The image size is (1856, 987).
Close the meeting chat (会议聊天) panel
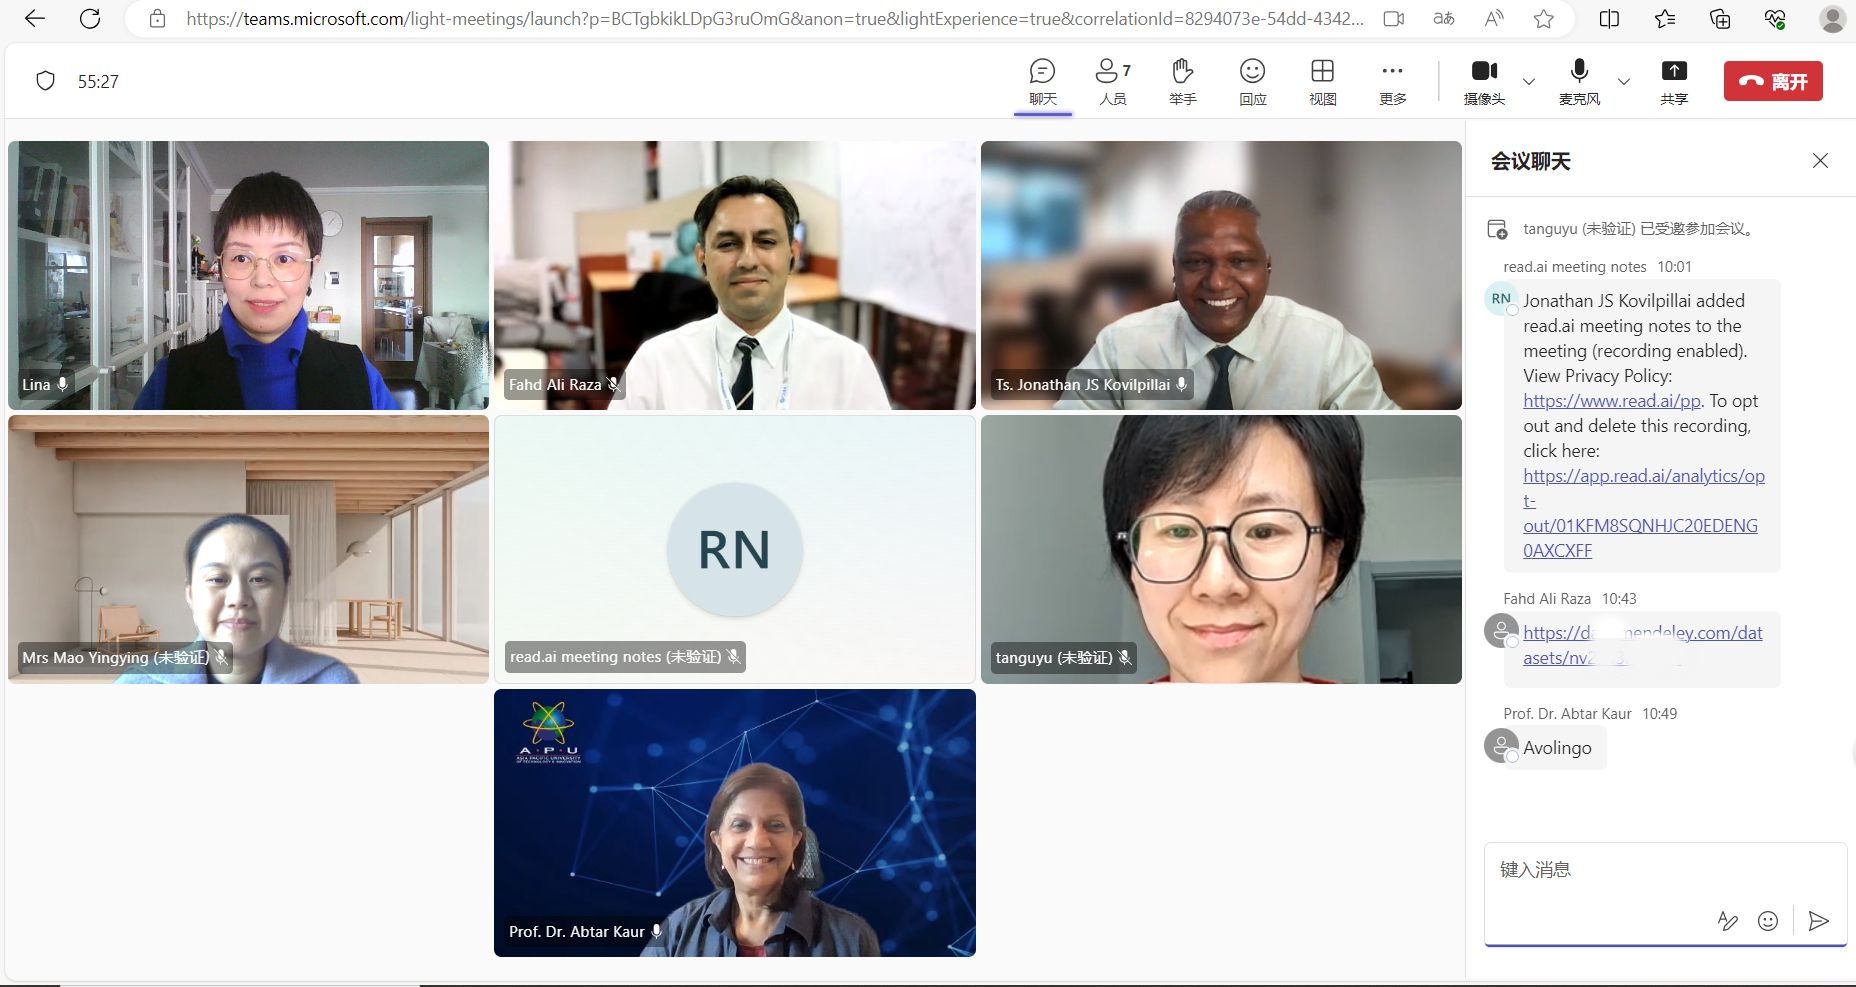tap(1820, 161)
